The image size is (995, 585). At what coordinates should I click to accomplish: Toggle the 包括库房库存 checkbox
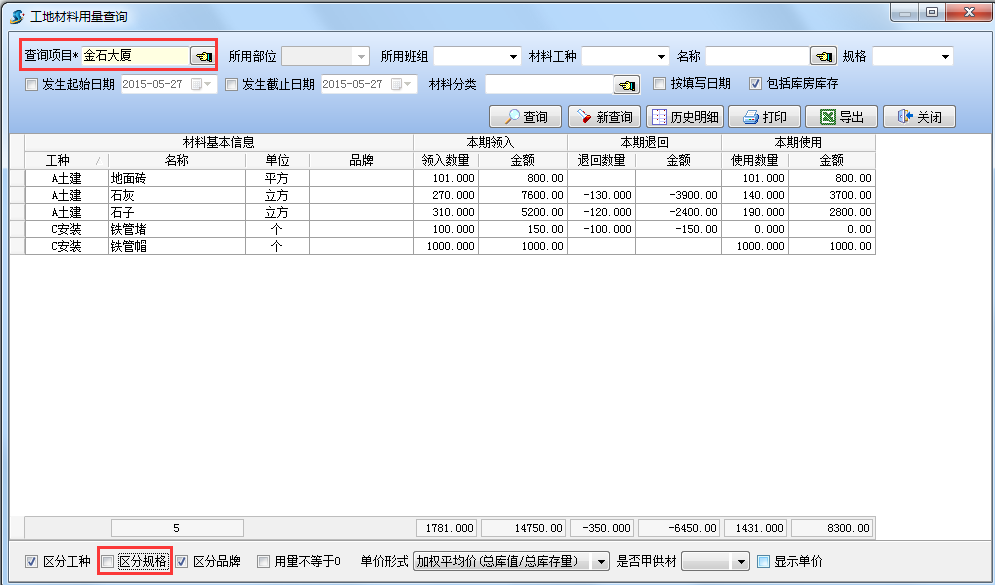click(756, 84)
